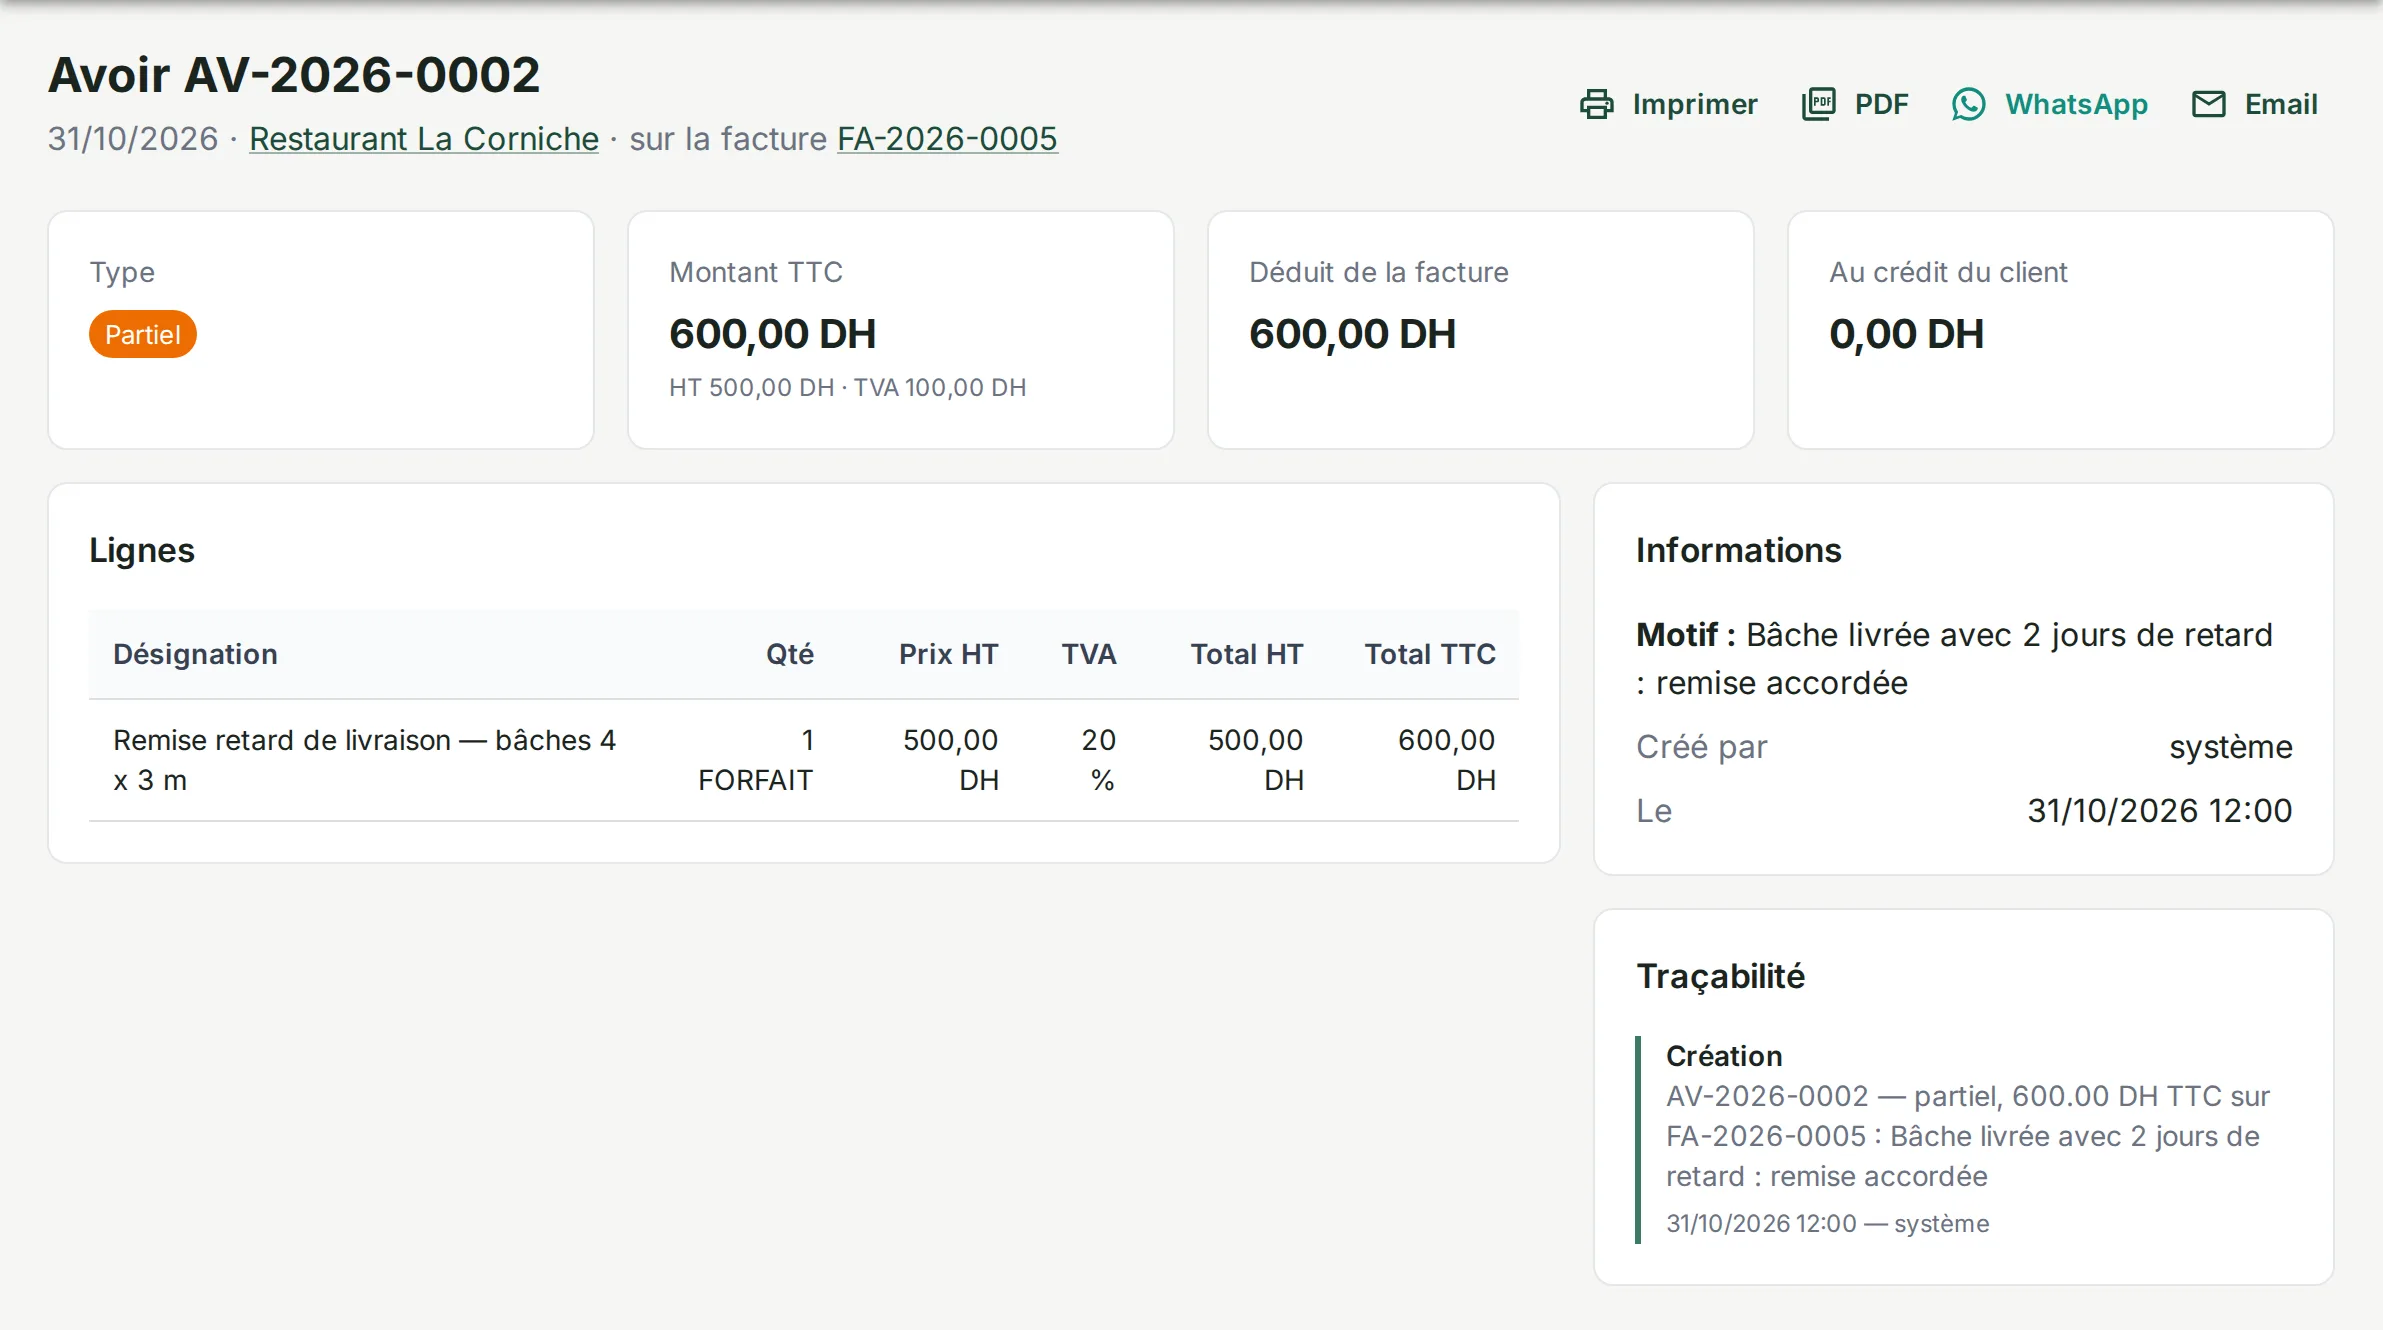Click the Avoir AV-2026-0002 title
Image resolution: width=2383 pixels, height=1330 pixels.
click(x=294, y=75)
